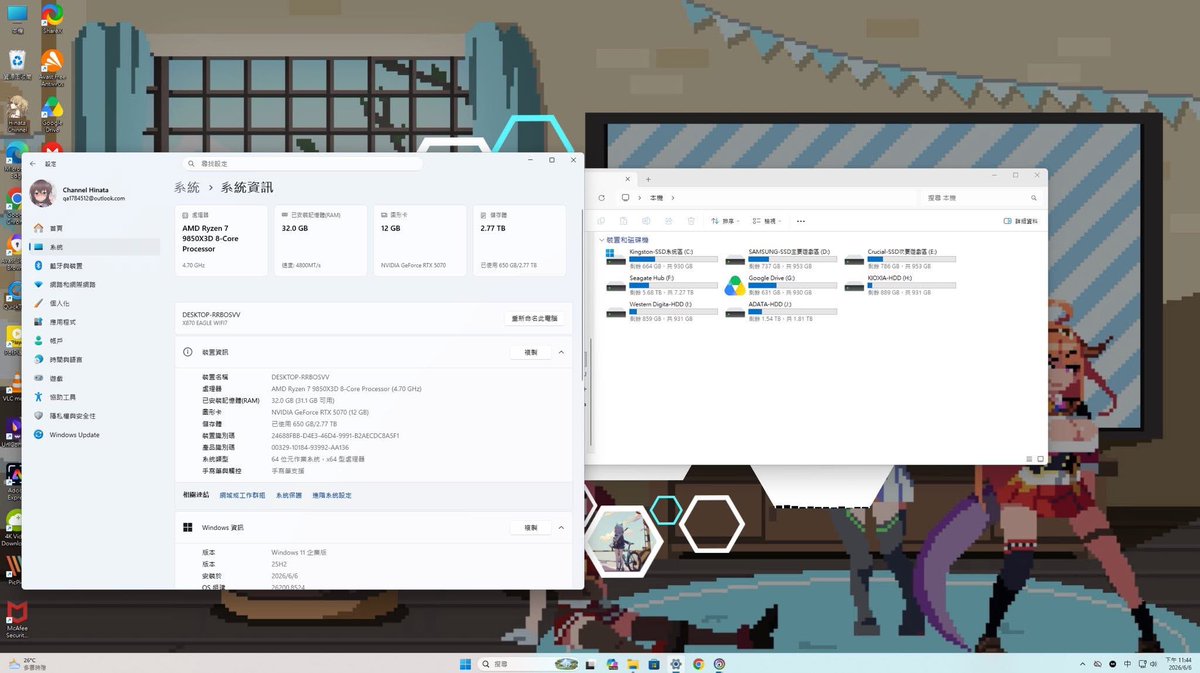Select SAMSUNG-SSD (D:) drive

click(x=781, y=258)
